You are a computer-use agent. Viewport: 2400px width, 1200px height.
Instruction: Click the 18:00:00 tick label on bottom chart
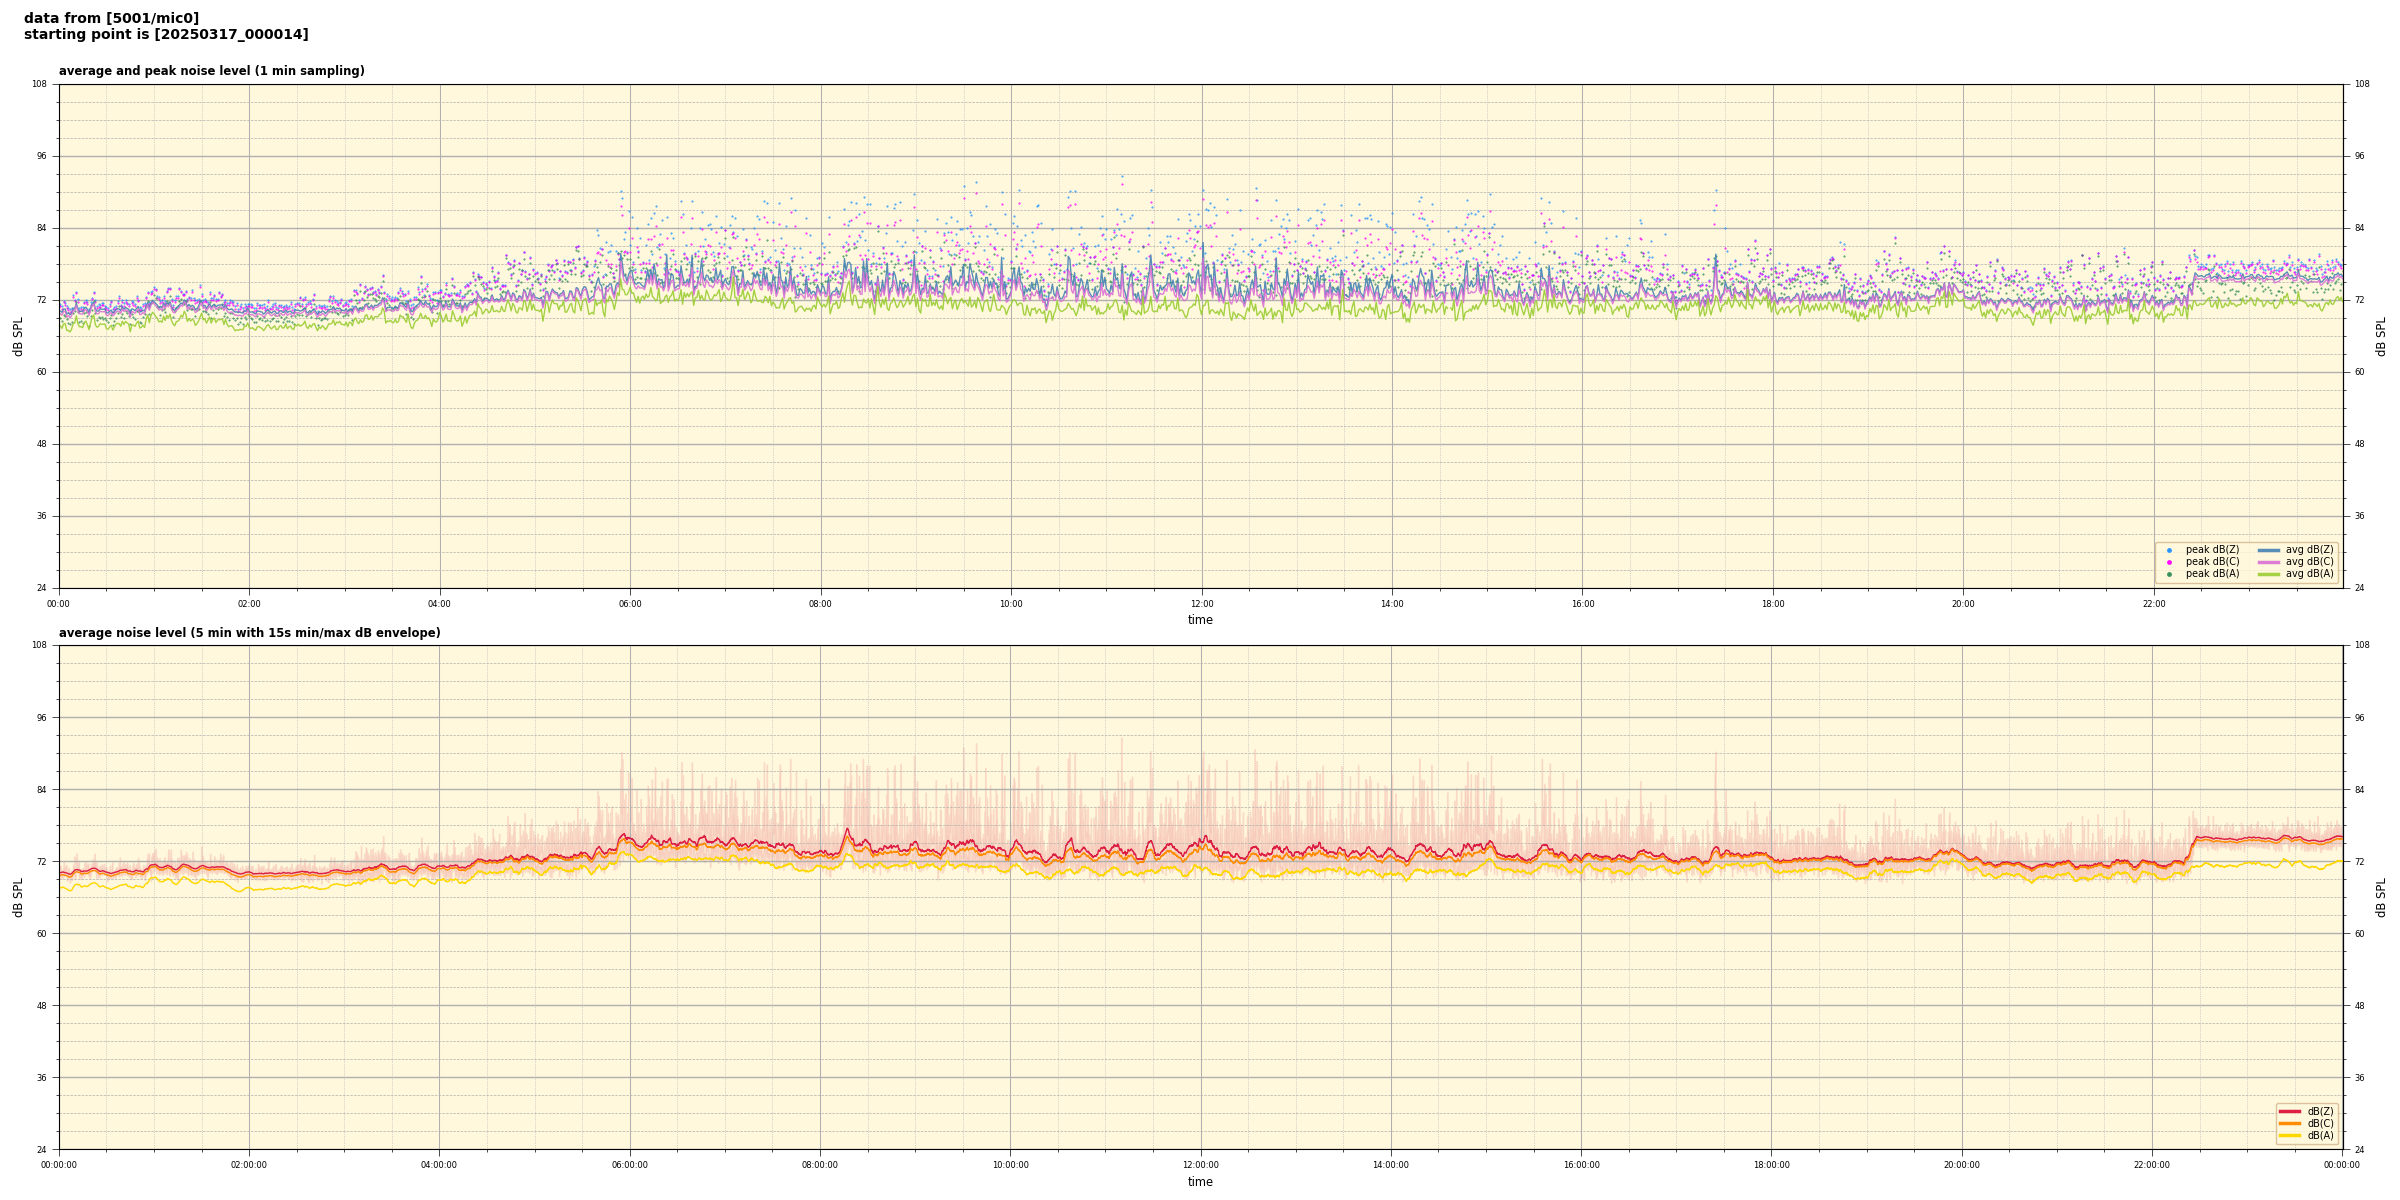pos(1771,1165)
